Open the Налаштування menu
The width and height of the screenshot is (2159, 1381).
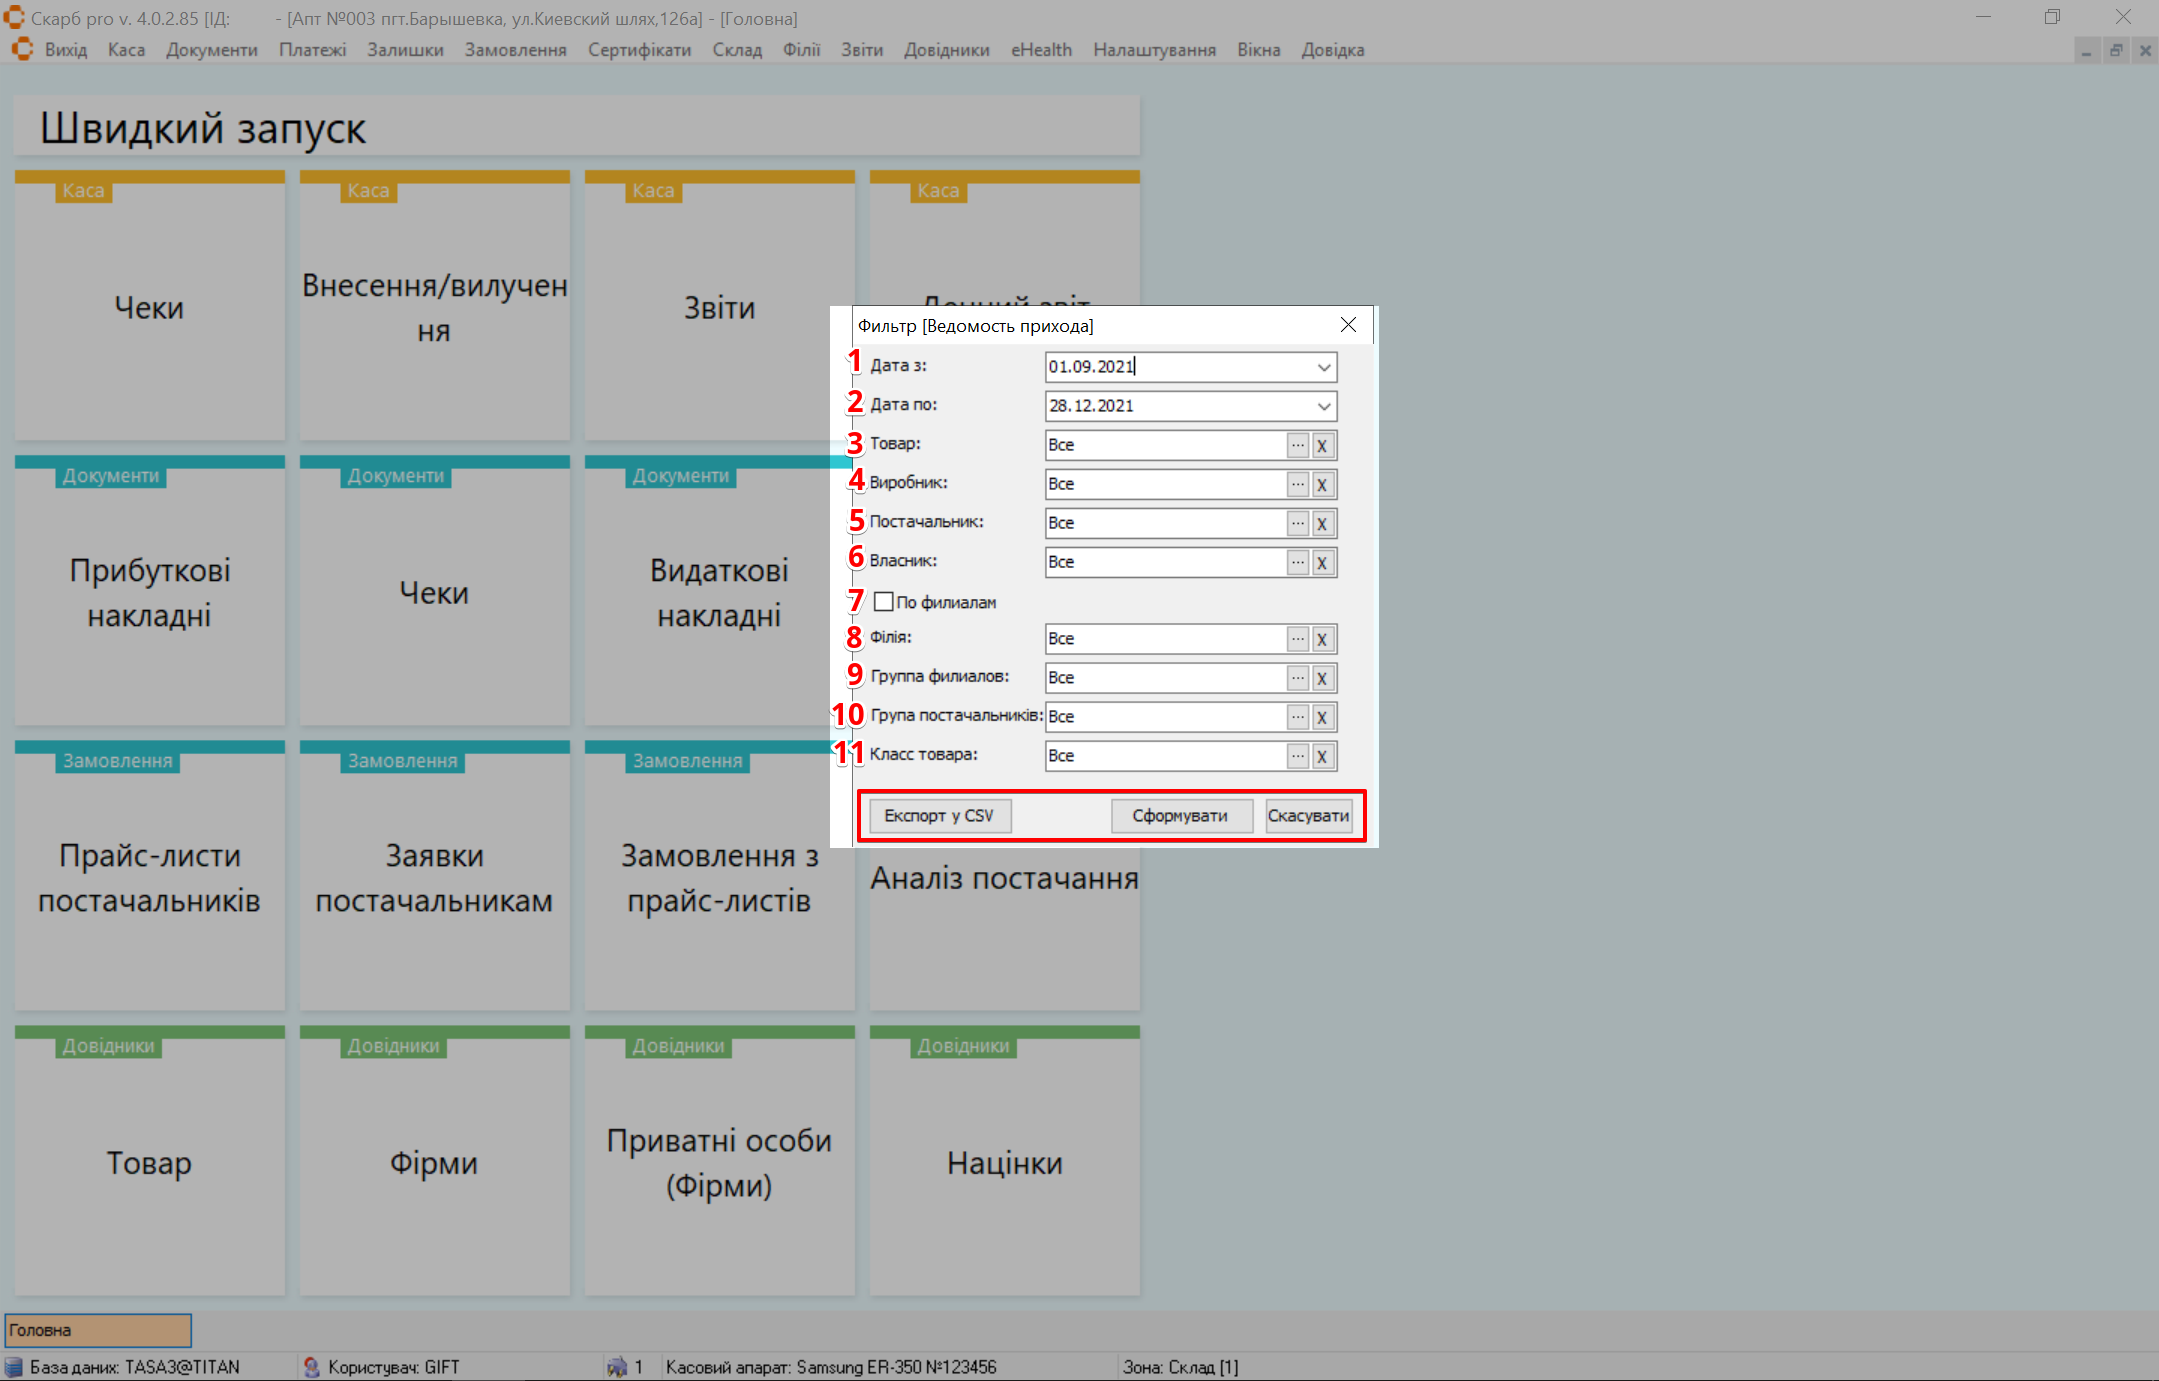pos(1154,50)
